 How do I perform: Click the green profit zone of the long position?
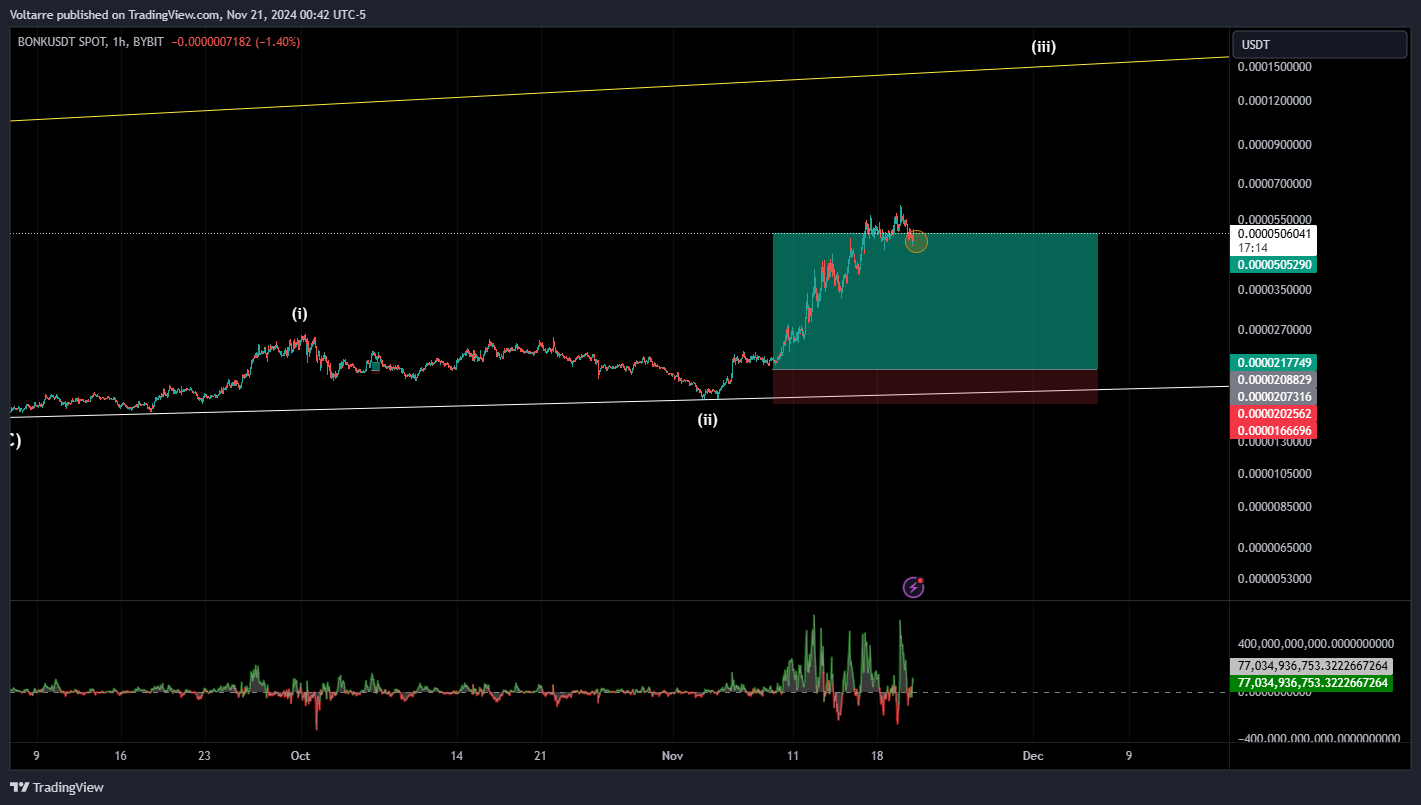935,301
